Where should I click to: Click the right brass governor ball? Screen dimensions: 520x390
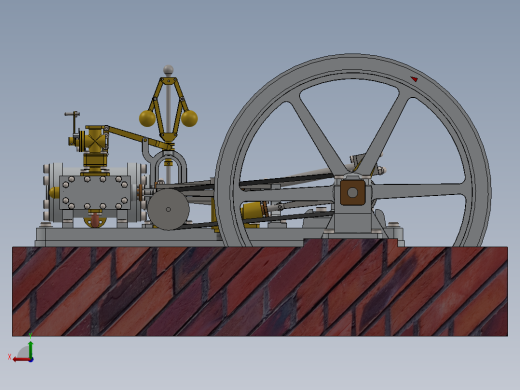(189, 118)
